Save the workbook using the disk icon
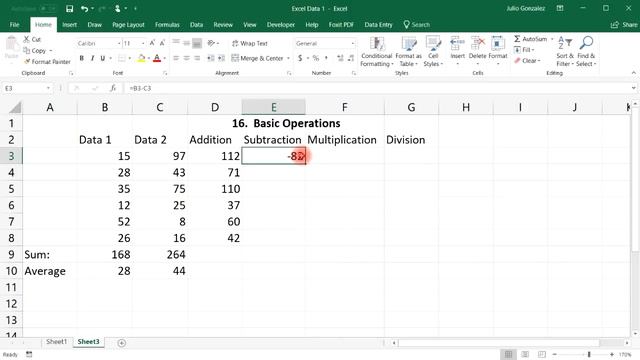 tap(69, 9)
